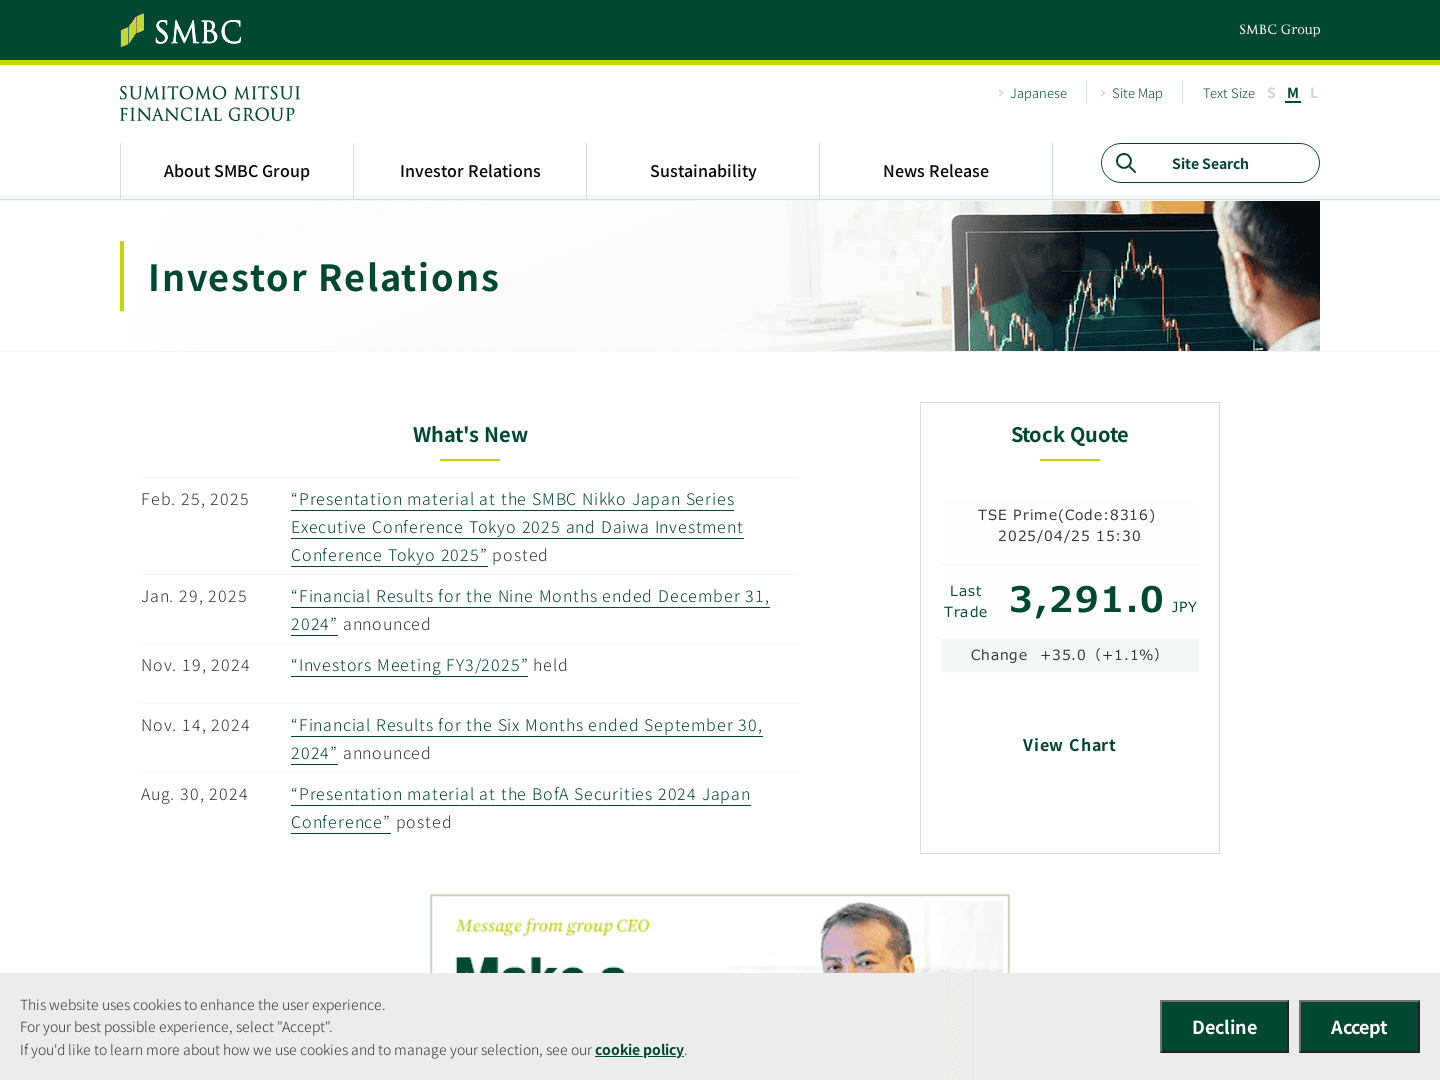The height and width of the screenshot is (1080, 1440).
Task: Open the Sustainability menu
Action: 703,171
